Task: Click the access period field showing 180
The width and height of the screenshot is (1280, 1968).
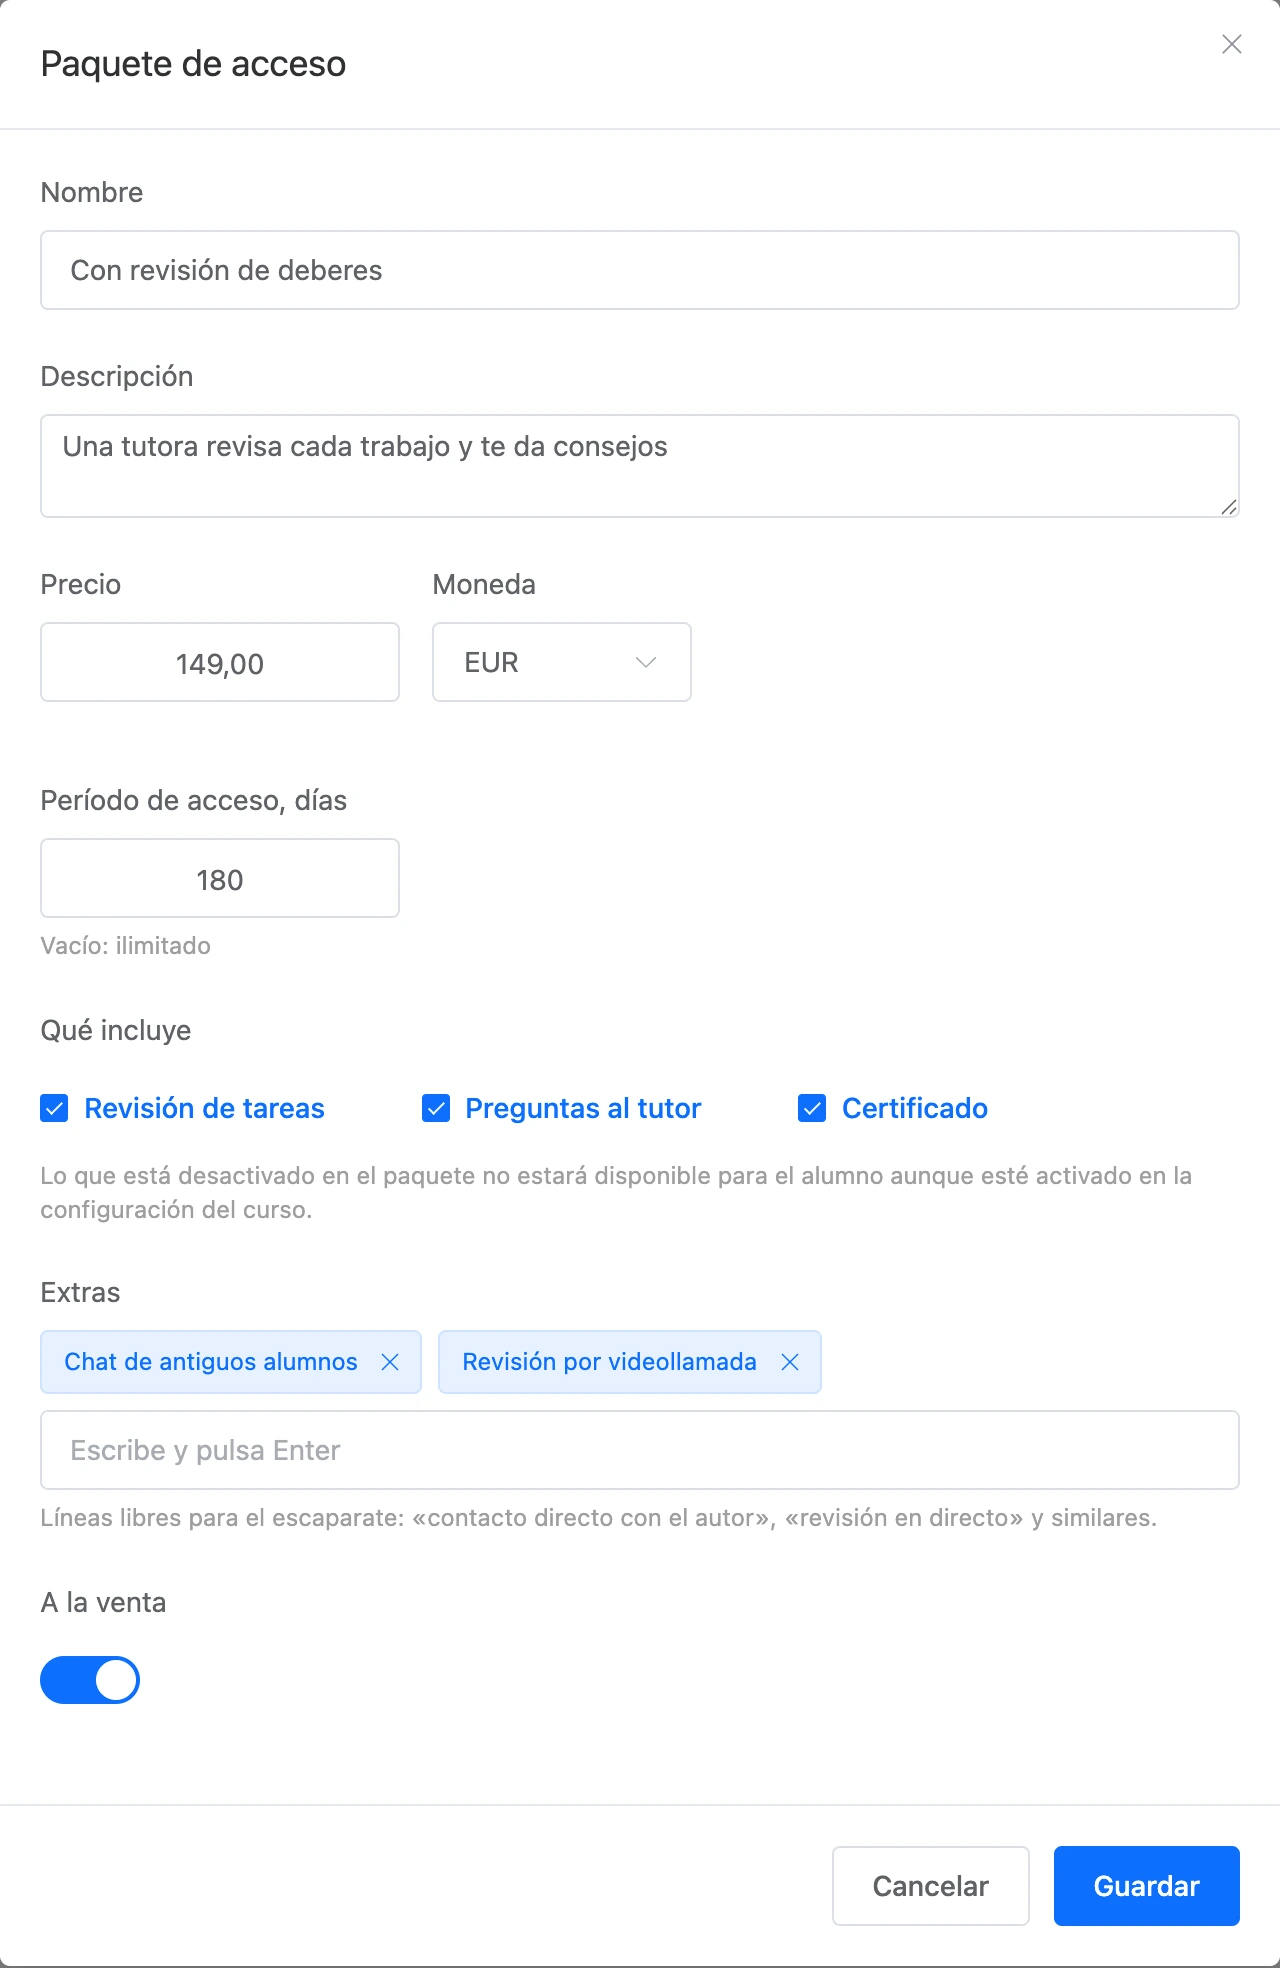Action: [x=220, y=878]
